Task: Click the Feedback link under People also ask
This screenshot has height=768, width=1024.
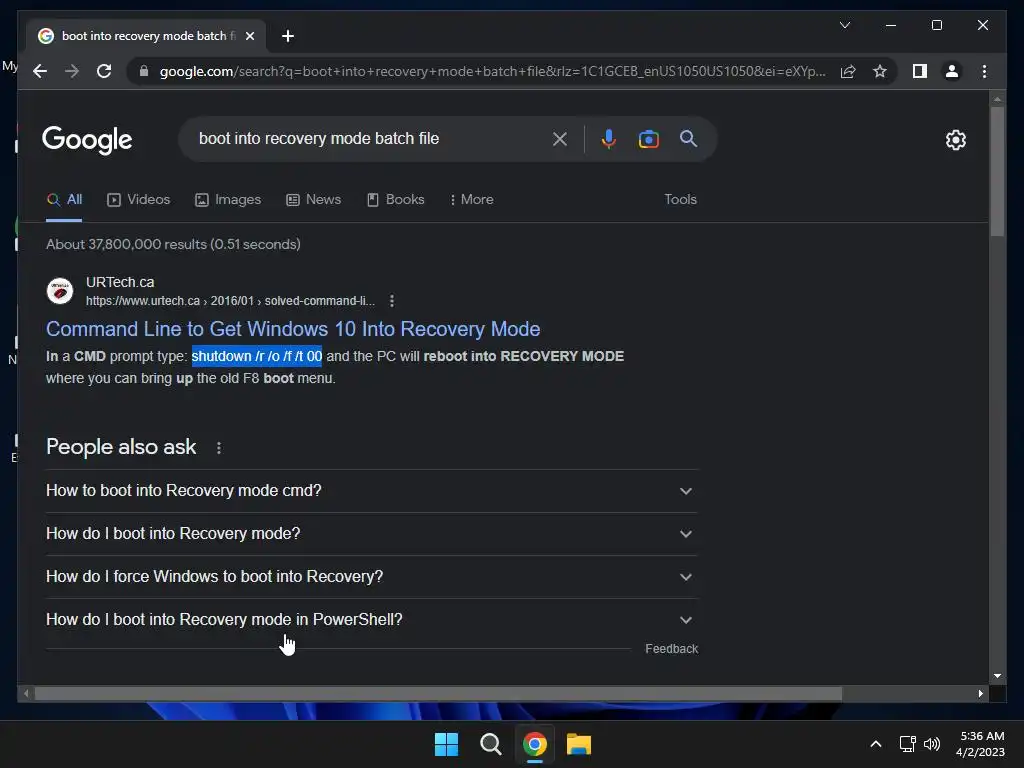Action: pos(671,648)
